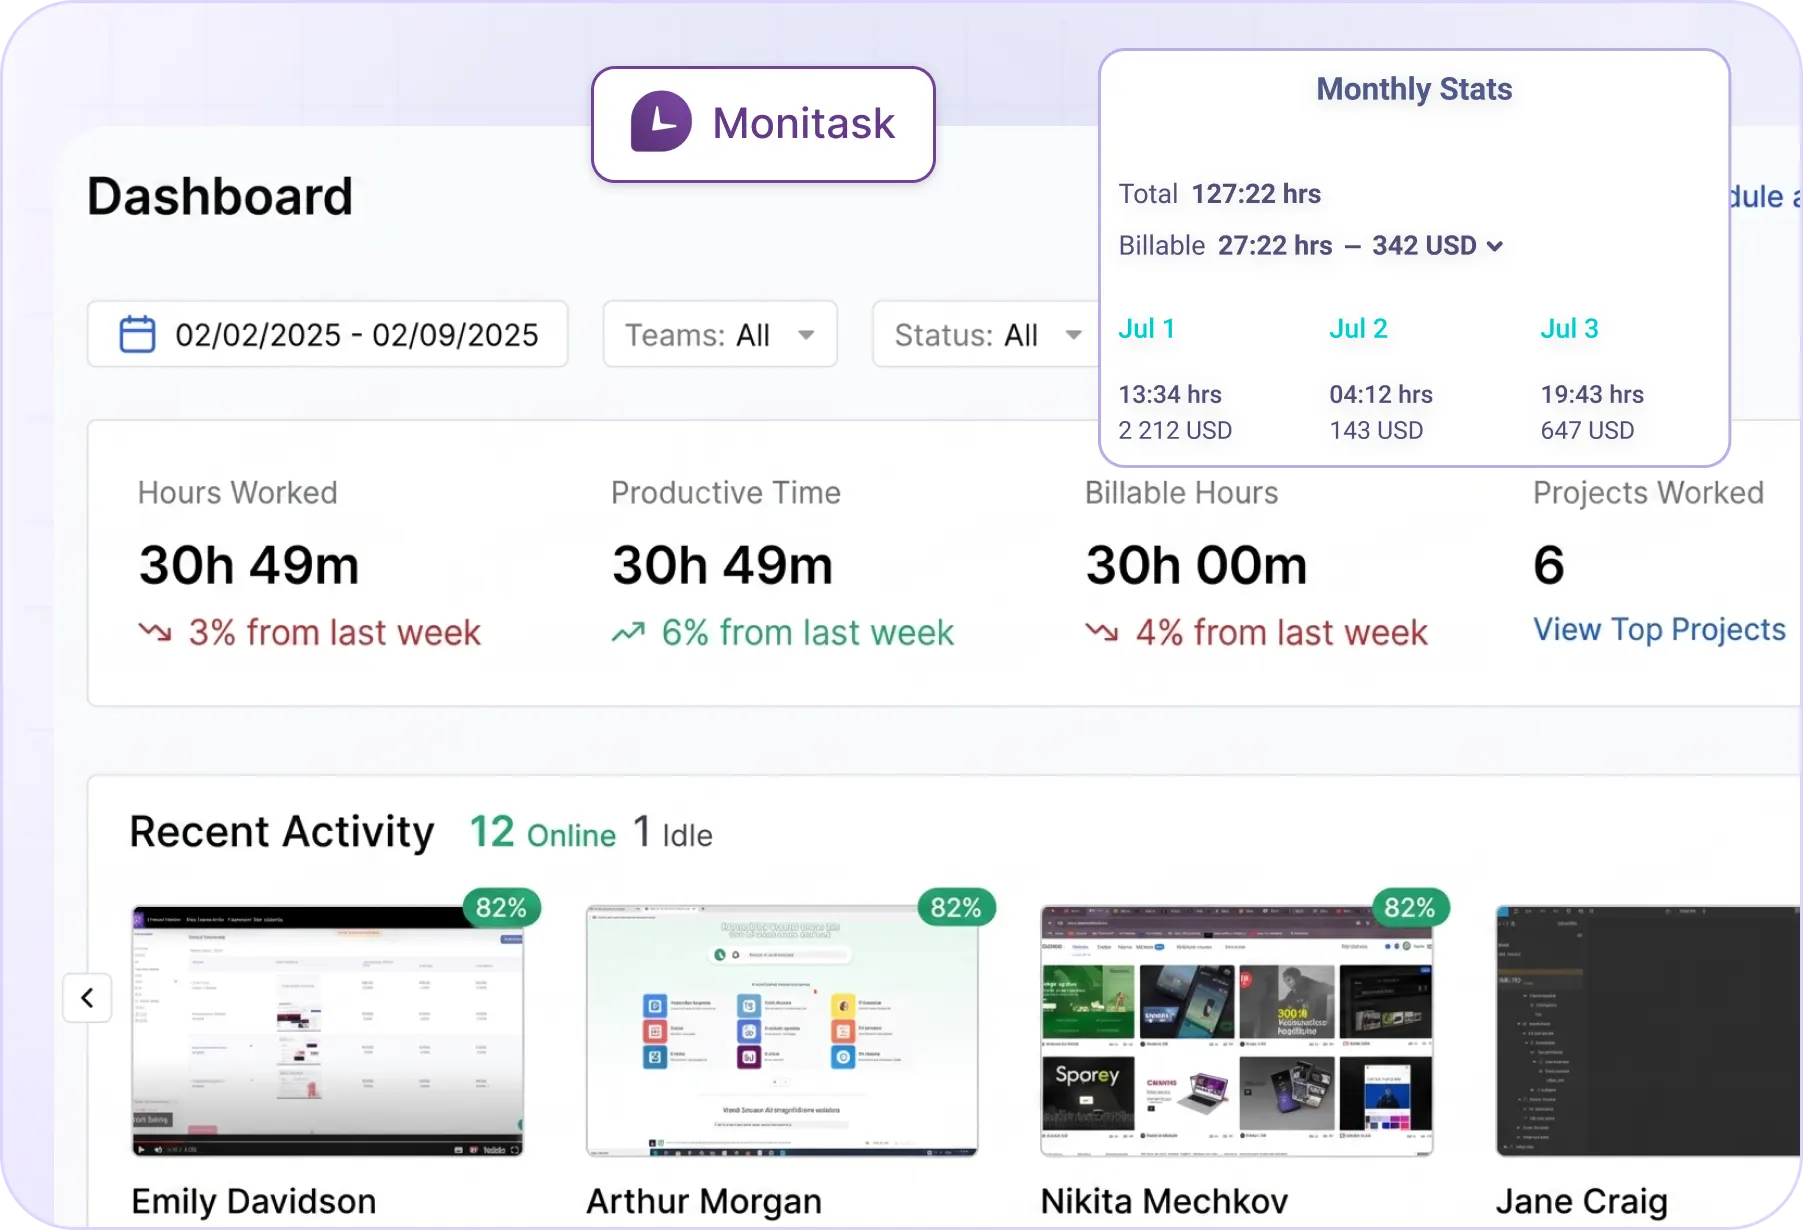Click 3% from last week text
Viewport: 1803px width, 1230px height.
[335, 632]
